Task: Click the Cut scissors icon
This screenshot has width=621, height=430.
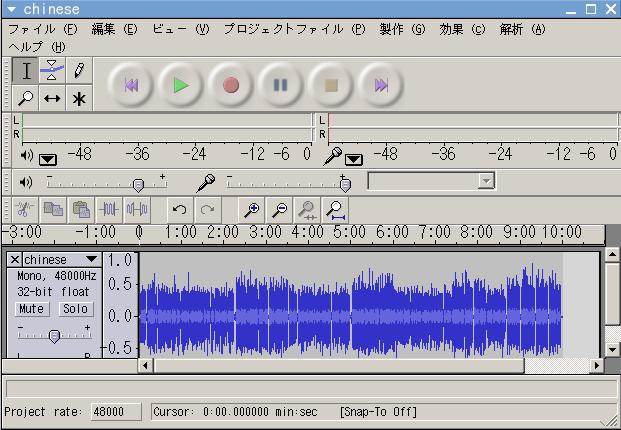Action: coord(25,209)
